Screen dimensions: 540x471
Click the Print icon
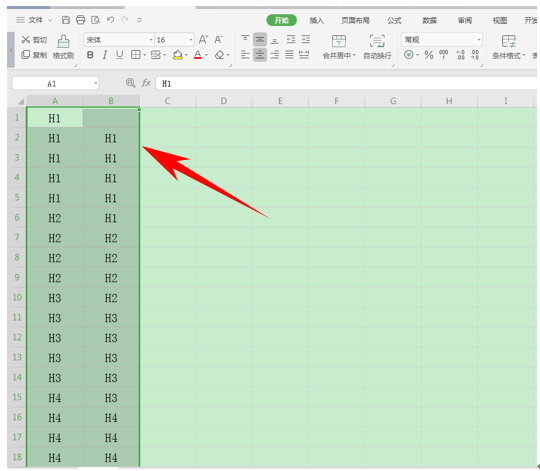pyautogui.click(x=81, y=20)
